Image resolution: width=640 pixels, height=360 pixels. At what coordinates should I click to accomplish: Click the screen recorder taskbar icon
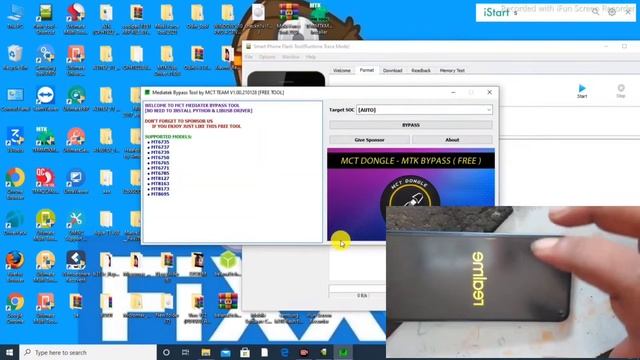click(304, 352)
